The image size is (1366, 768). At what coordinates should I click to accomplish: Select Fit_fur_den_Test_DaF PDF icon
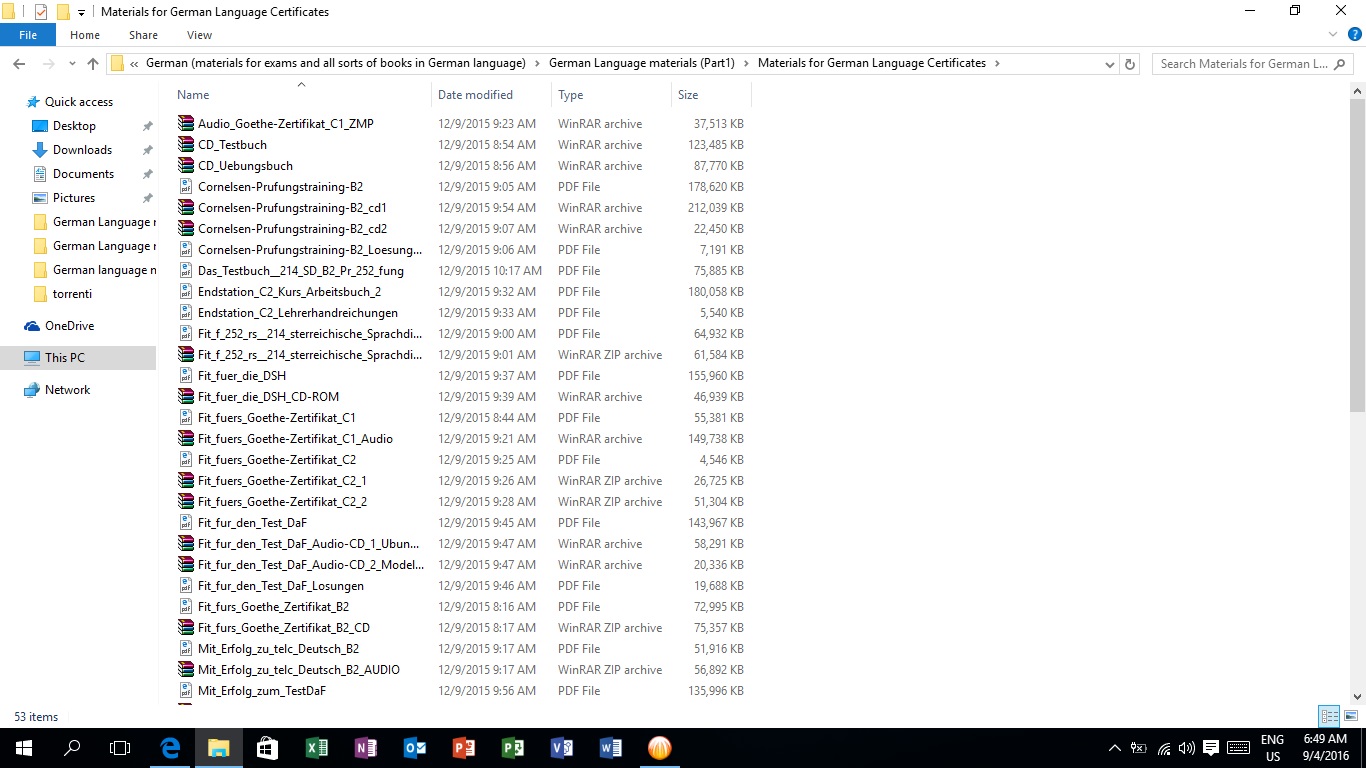[x=185, y=523]
